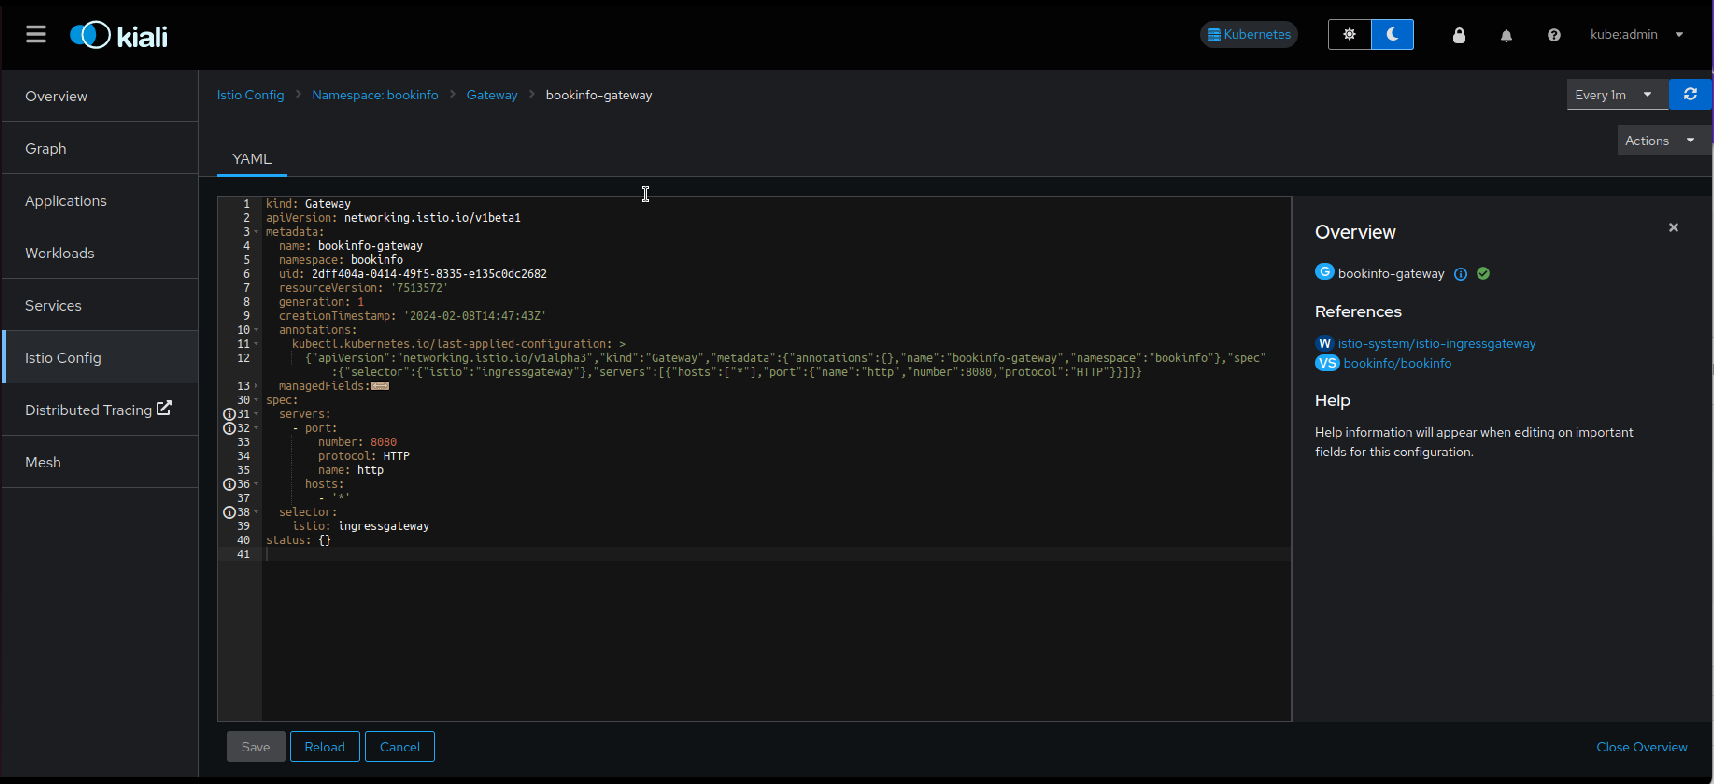Open the help question mark menu
The width and height of the screenshot is (1714, 784).
tap(1554, 35)
